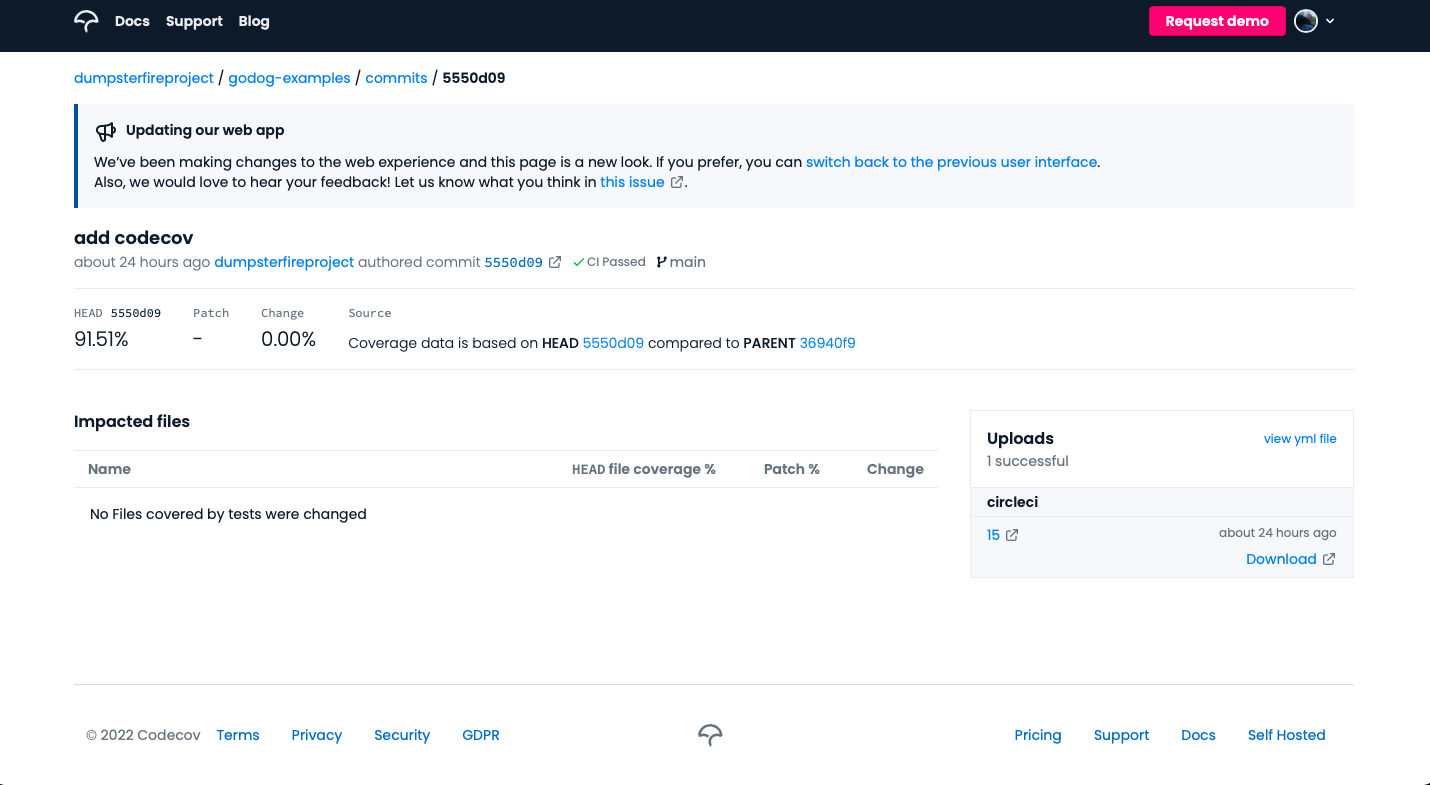
Task: Go to the commits breadcrumb link
Action: coord(396,78)
